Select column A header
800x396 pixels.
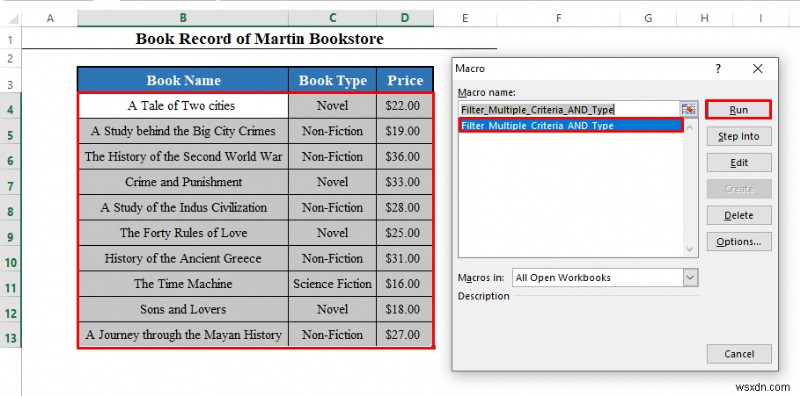(50, 18)
